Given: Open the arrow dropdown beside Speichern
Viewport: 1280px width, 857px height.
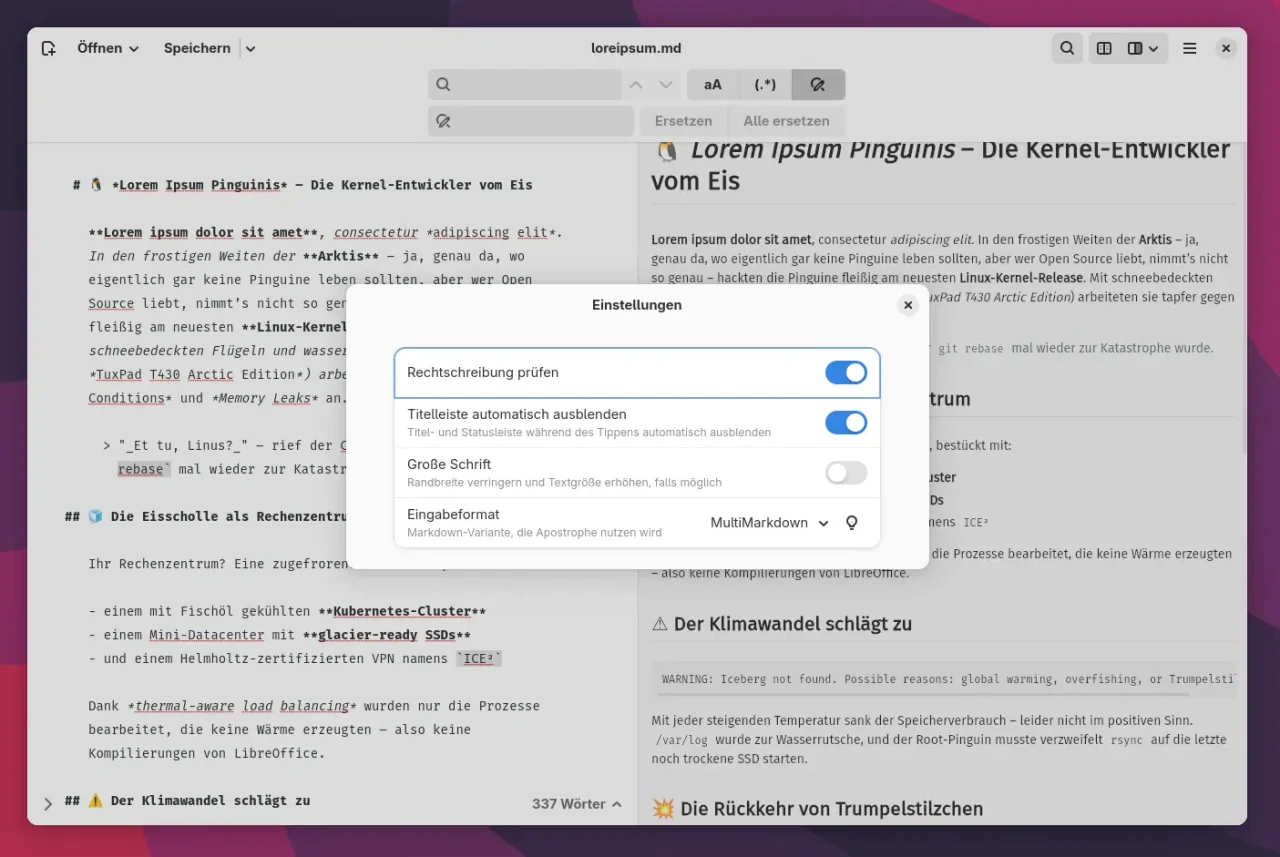Looking at the screenshot, I should (x=250, y=48).
